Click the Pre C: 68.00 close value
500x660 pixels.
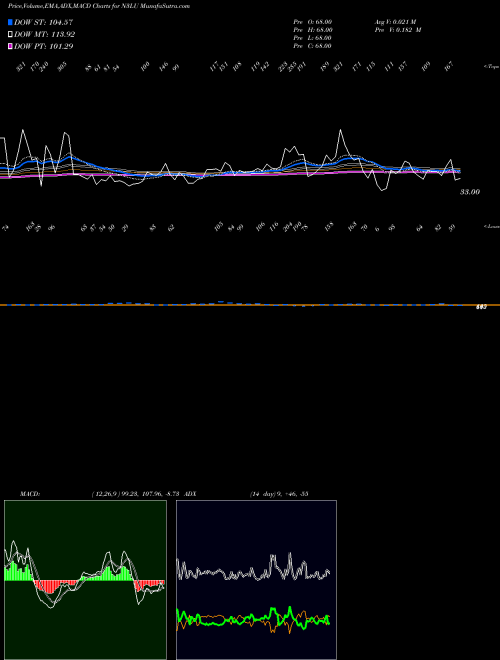[313, 45]
